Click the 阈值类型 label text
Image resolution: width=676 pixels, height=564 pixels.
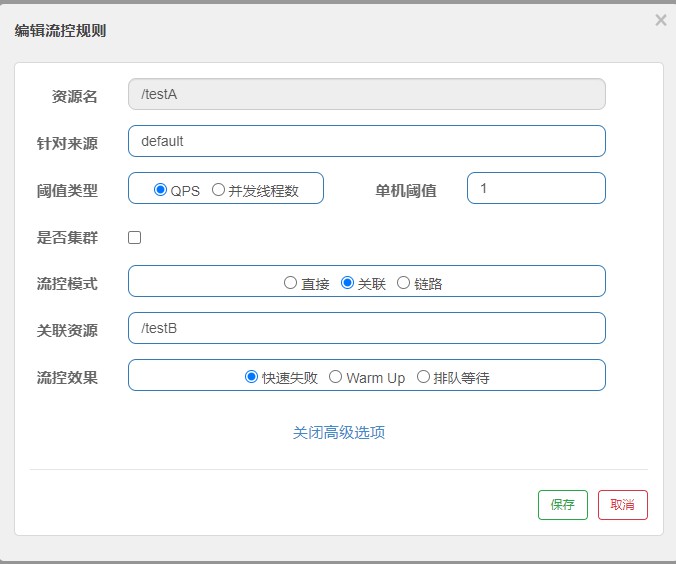click(67, 190)
